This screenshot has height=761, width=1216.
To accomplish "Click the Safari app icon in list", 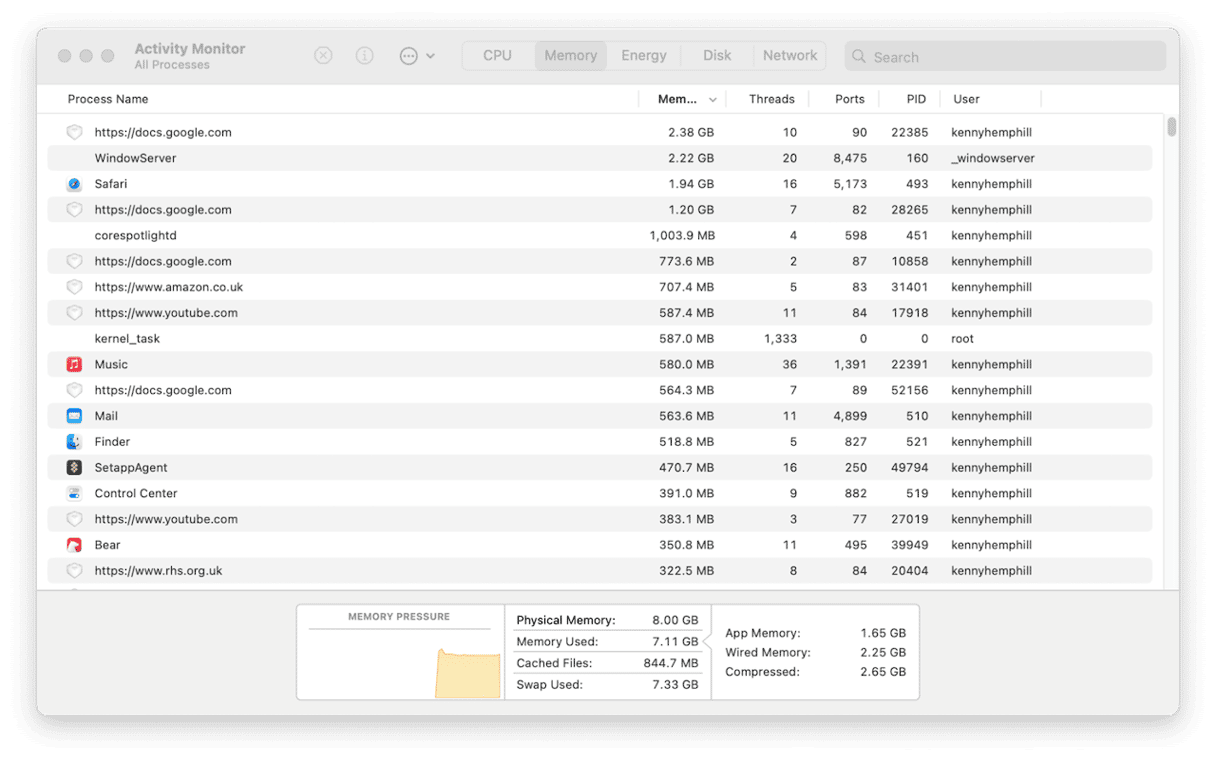I will 74,184.
